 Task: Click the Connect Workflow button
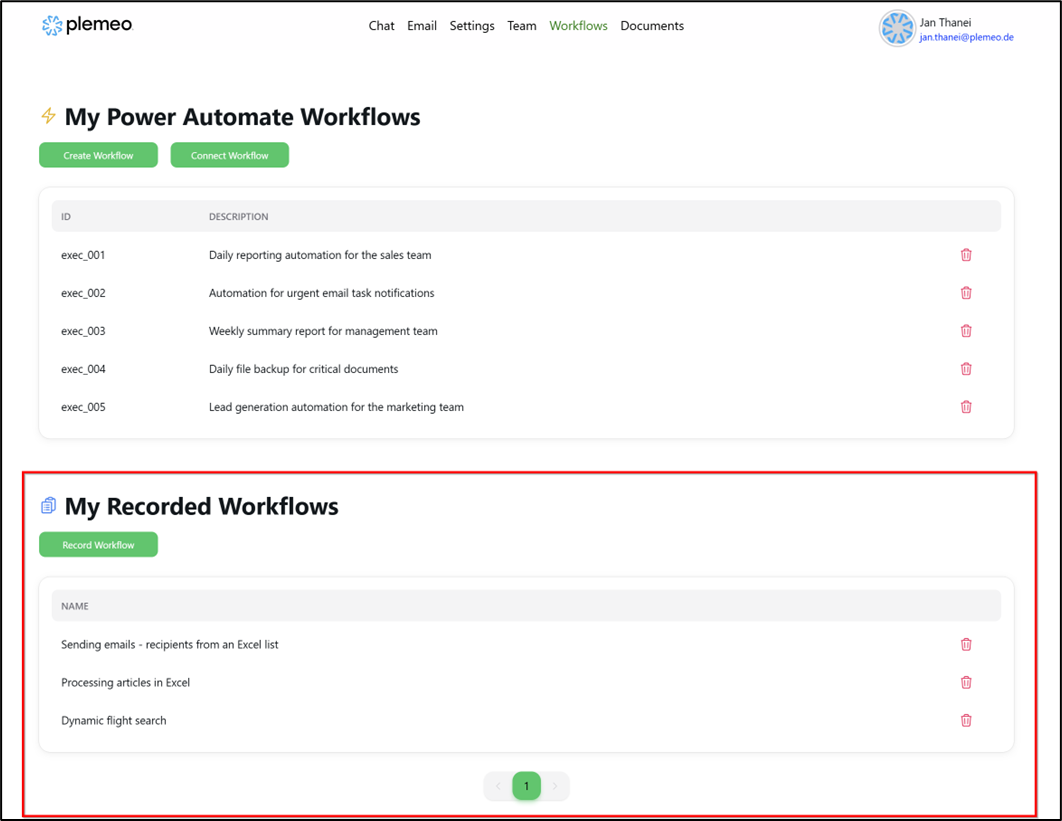(x=229, y=155)
